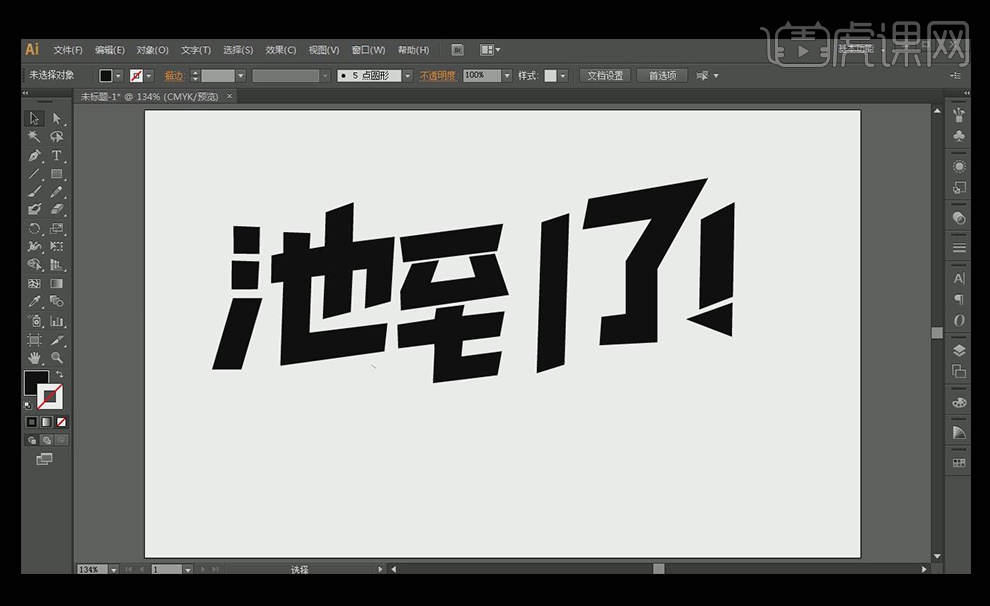Open the 样式 graphic style dropdown
The image size is (990, 606).
pyautogui.click(x=563, y=76)
